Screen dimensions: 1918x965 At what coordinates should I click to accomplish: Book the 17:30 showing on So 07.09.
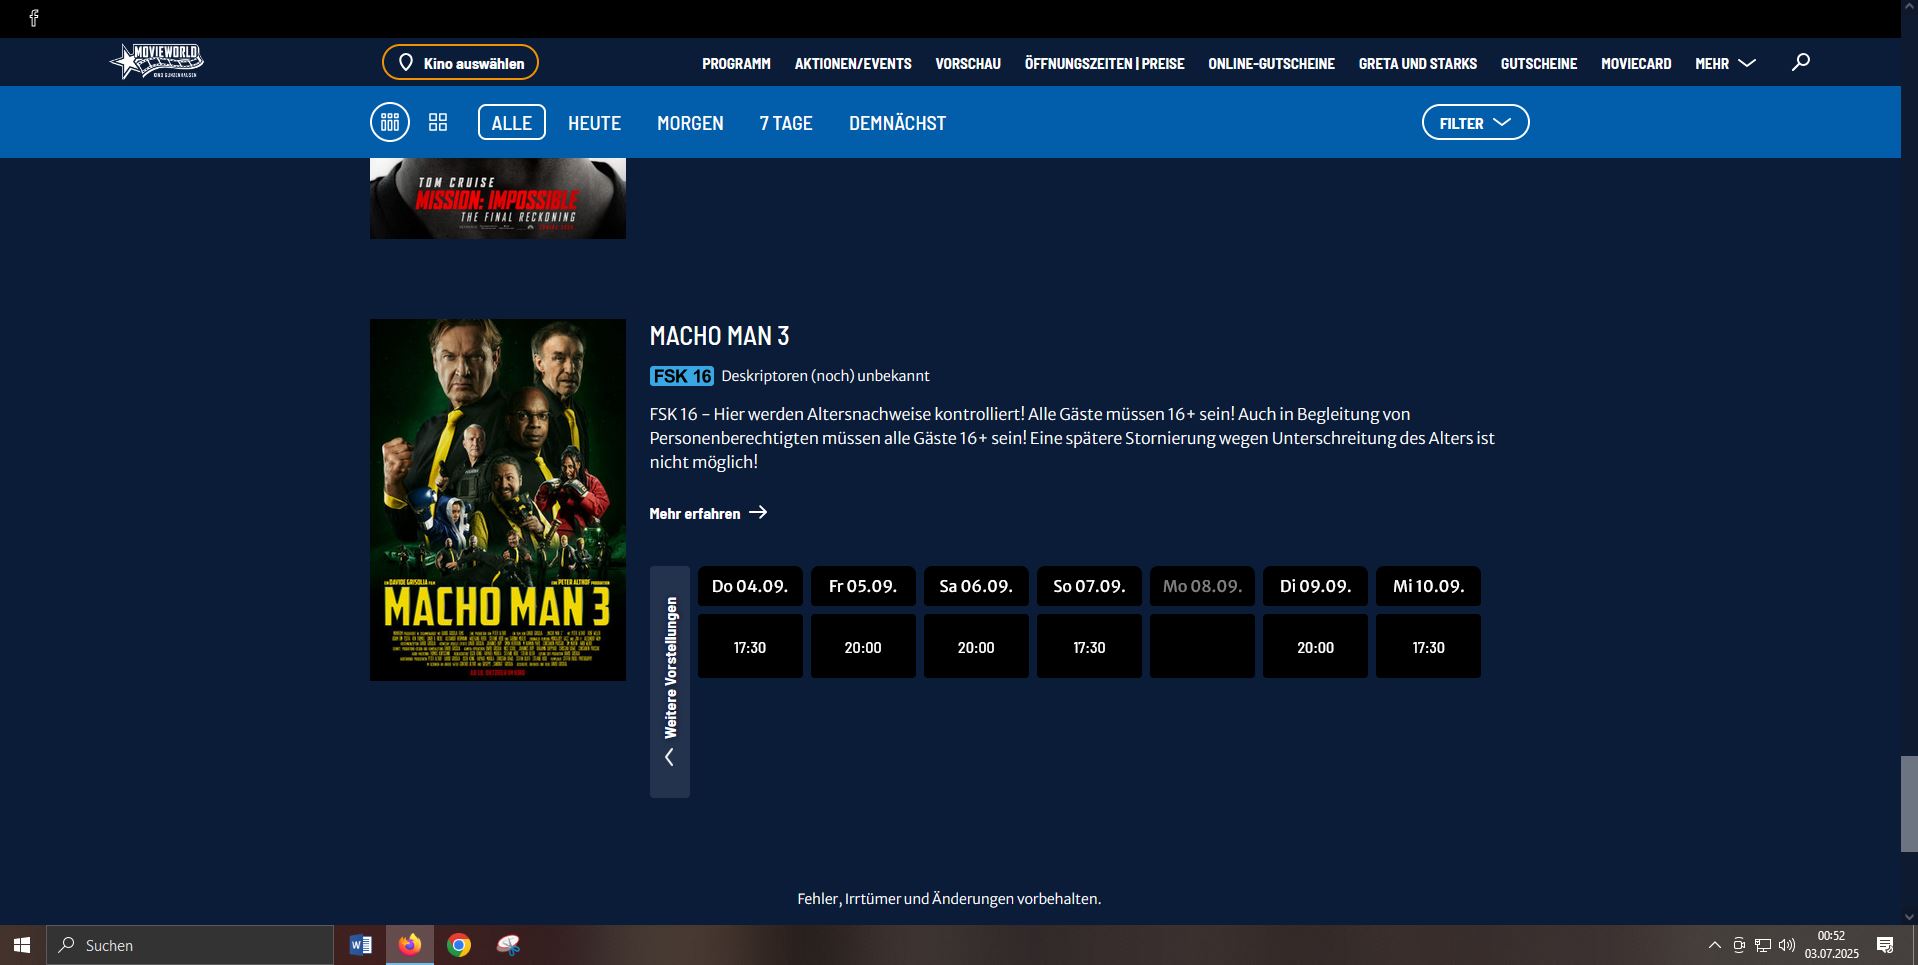(1089, 646)
